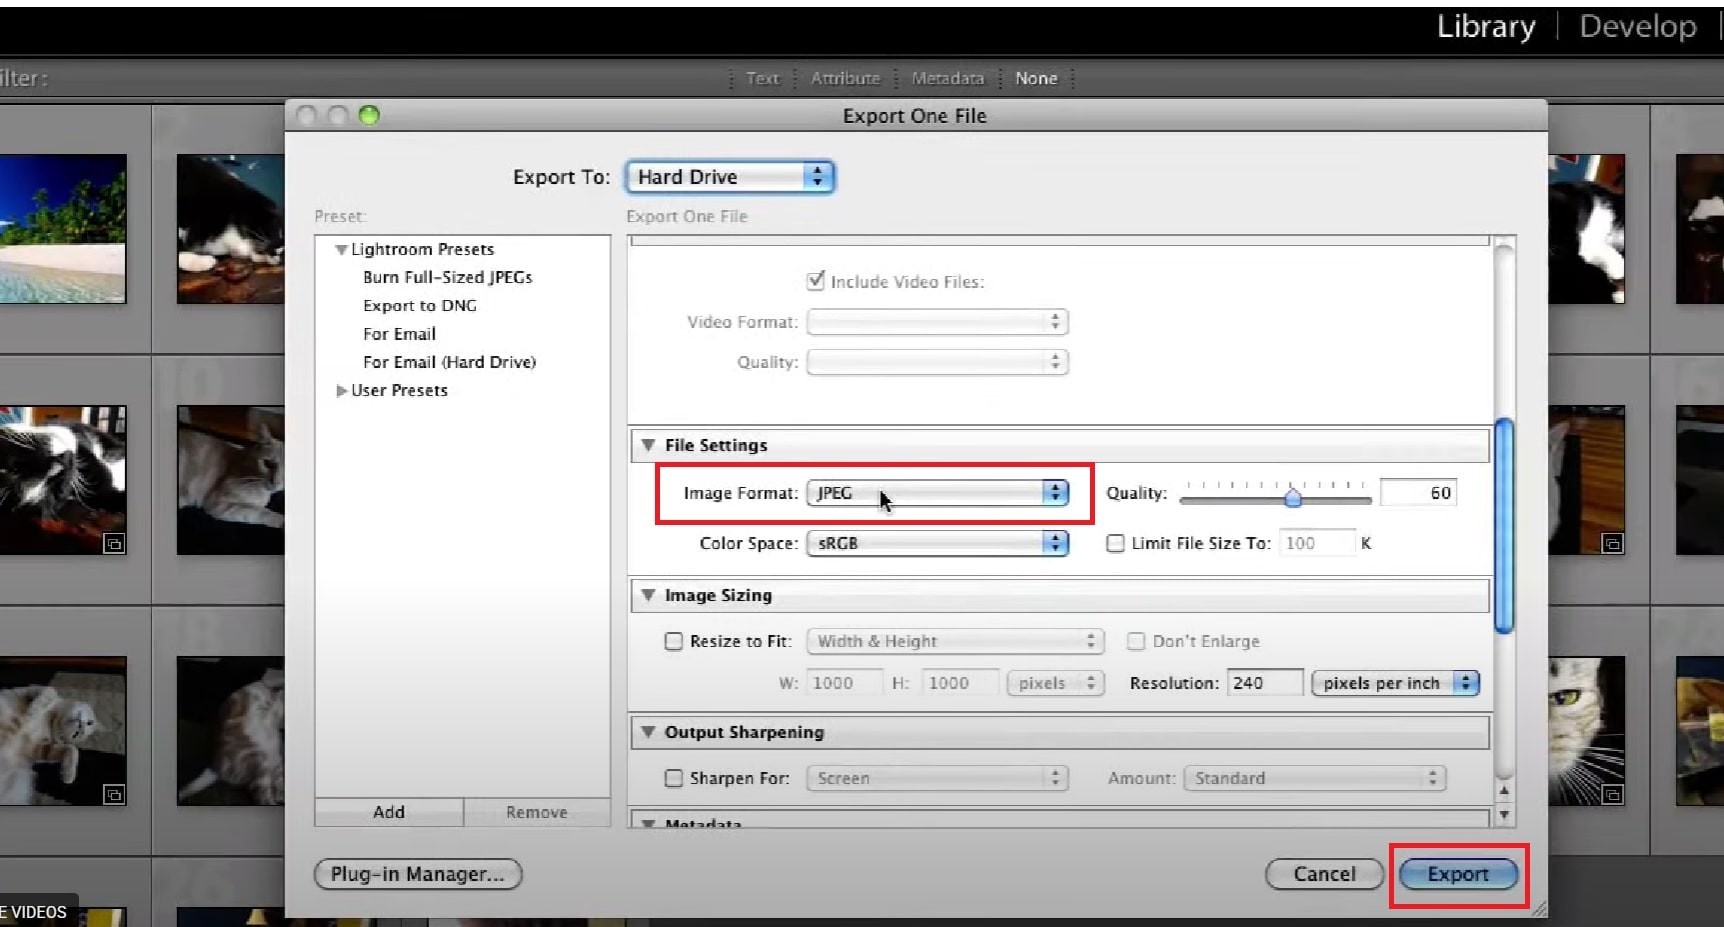Select the cat face thumbnail with yellow eyes
1724x927 pixels.
(1587, 731)
